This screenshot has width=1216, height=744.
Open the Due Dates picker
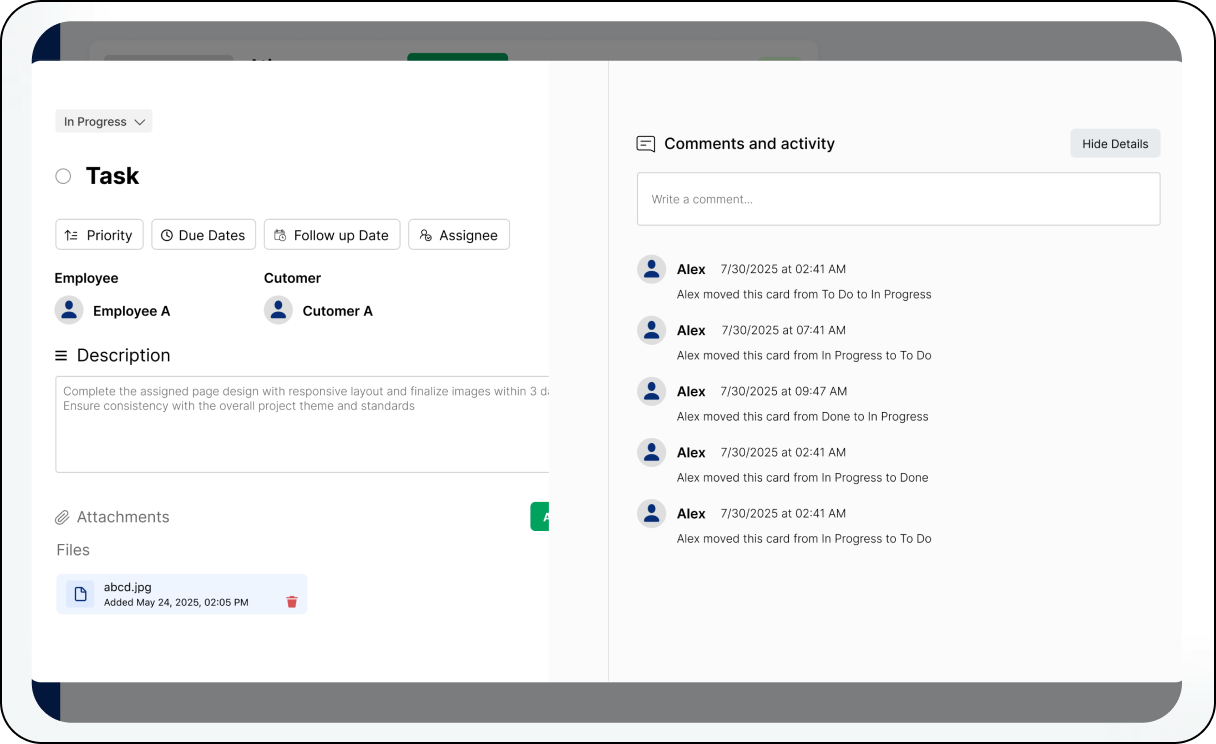pyautogui.click(x=204, y=235)
